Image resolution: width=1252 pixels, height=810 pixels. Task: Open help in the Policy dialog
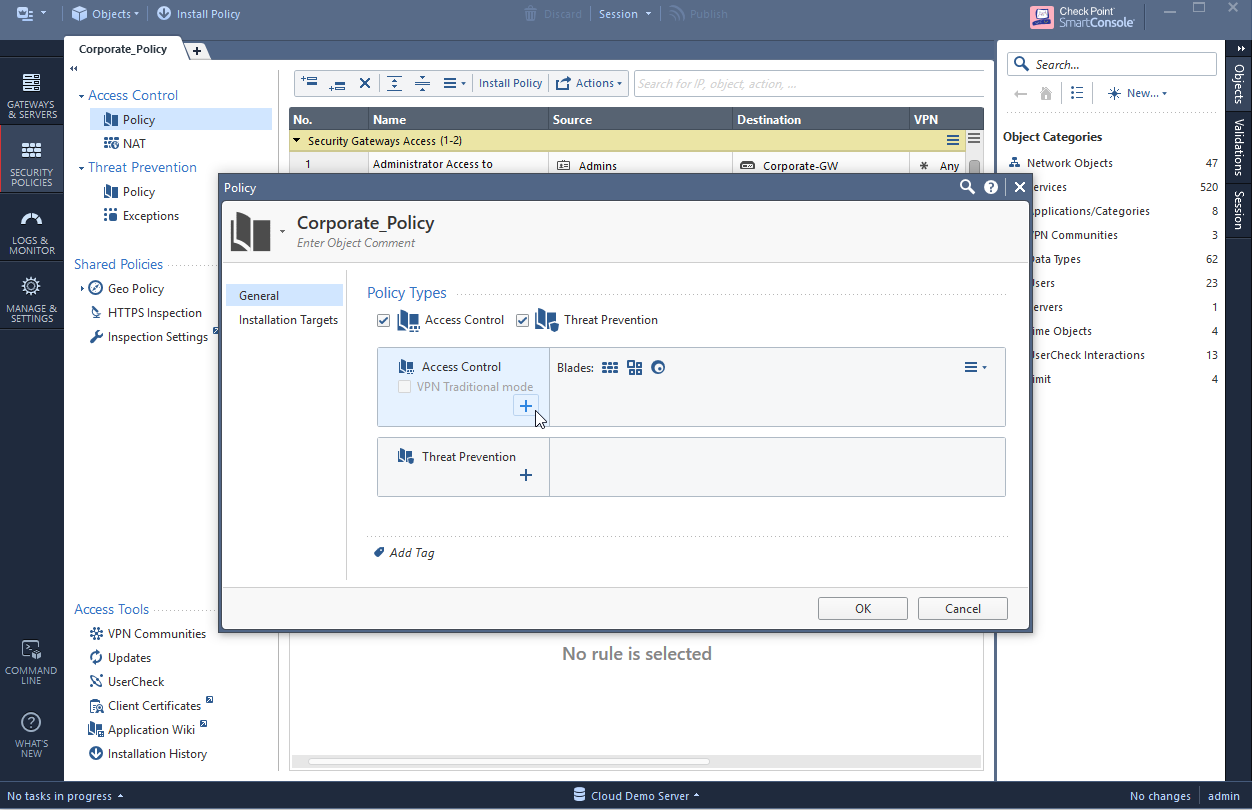991,187
